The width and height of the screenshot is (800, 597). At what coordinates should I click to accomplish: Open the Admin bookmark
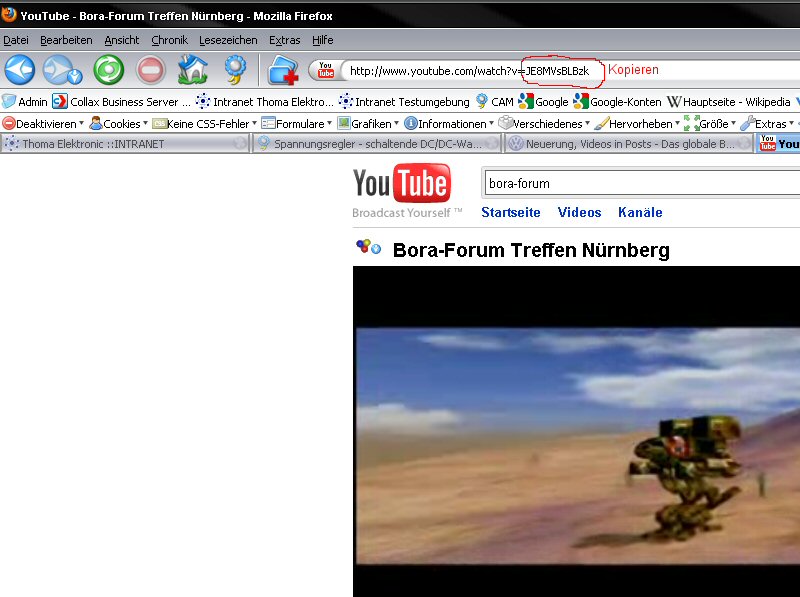click(24, 102)
